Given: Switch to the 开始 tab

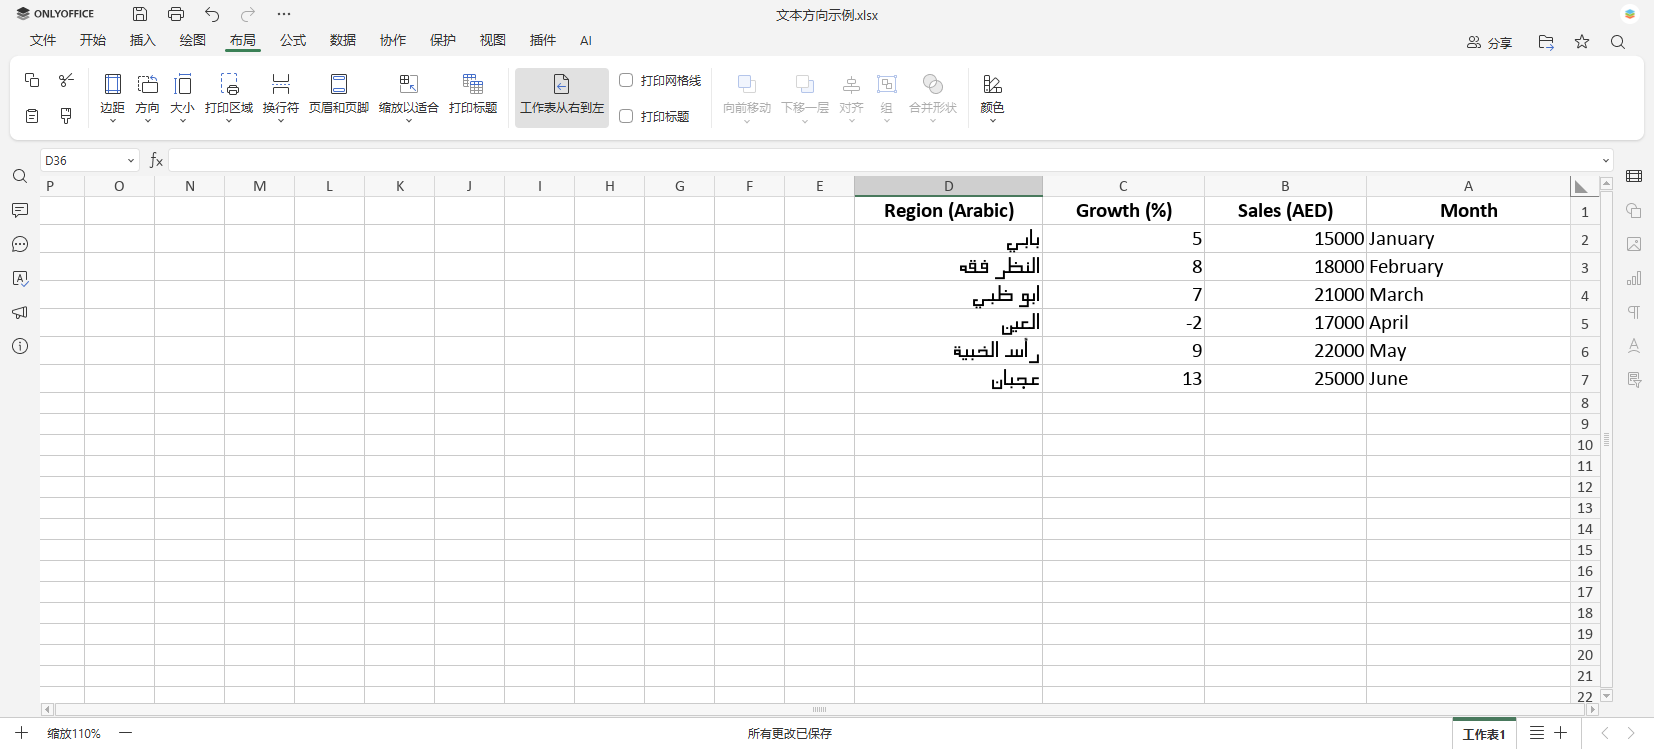Looking at the screenshot, I should (93, 40).
